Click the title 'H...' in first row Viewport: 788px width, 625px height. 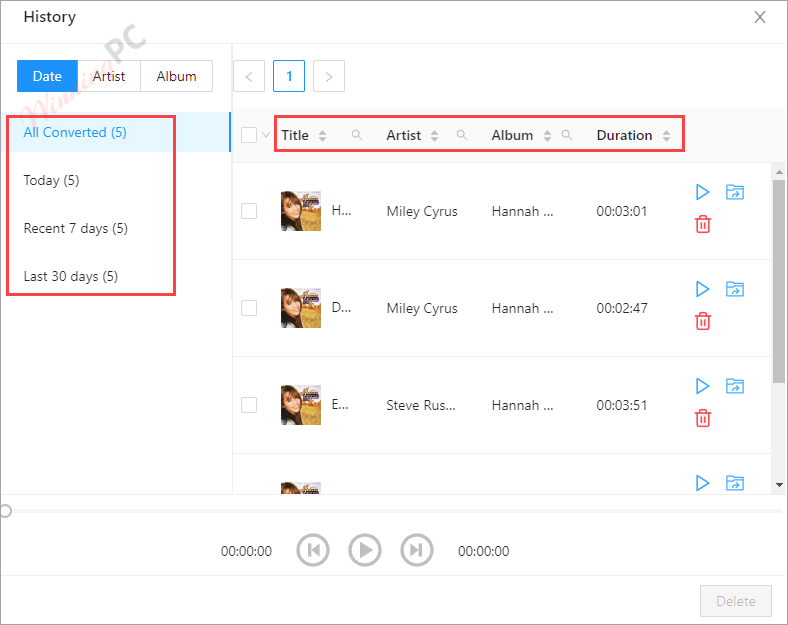tap(341, 211)
